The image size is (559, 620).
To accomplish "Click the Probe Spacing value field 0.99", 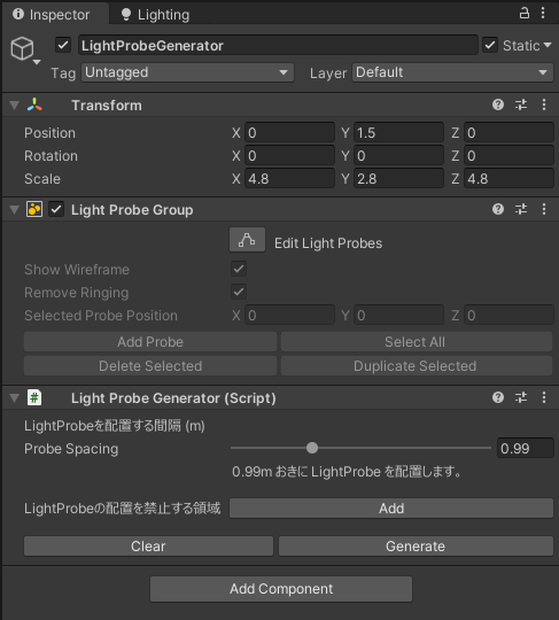I will 525,448.
